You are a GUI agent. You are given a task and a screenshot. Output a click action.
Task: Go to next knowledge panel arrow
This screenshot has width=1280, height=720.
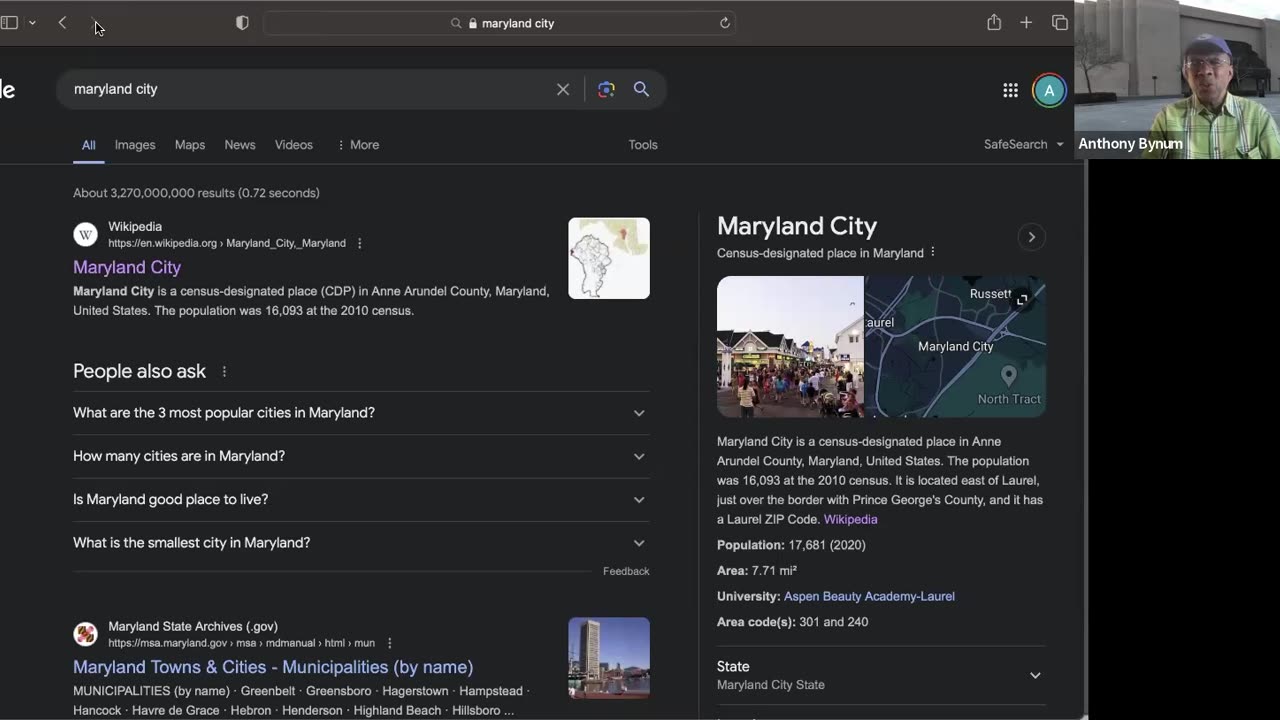1032,237
